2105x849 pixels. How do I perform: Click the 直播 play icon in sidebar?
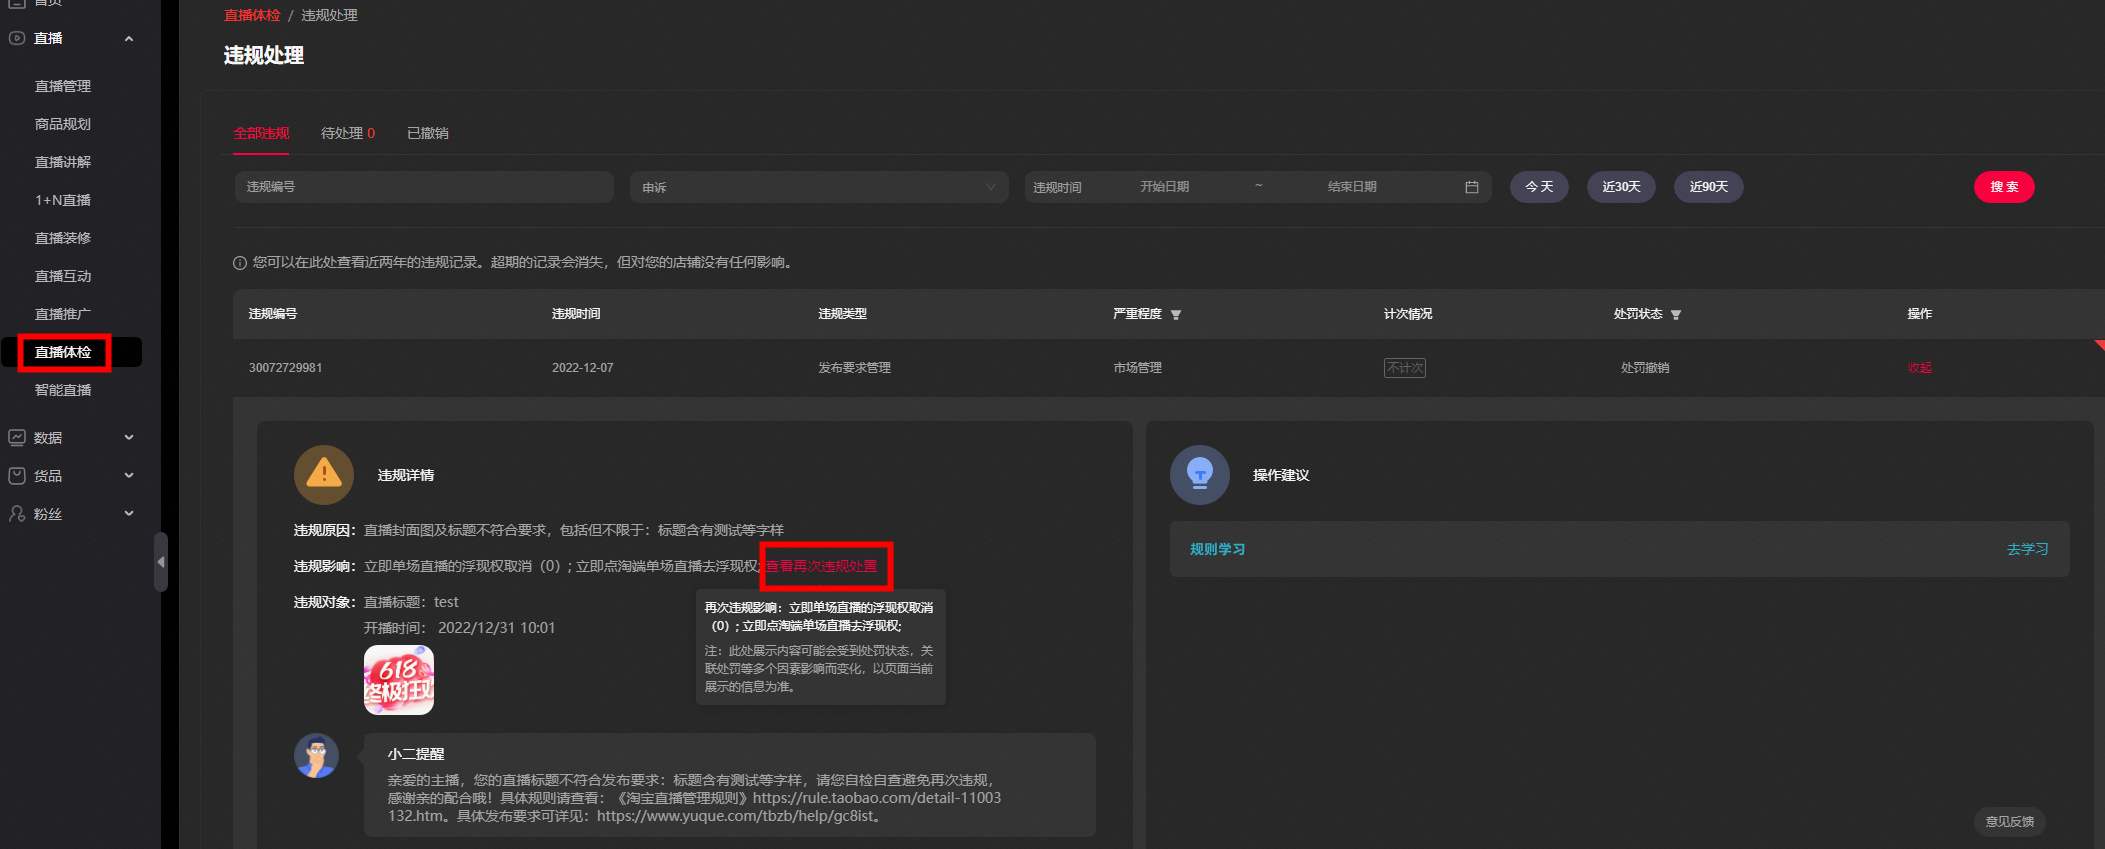[x=17, y=38]
